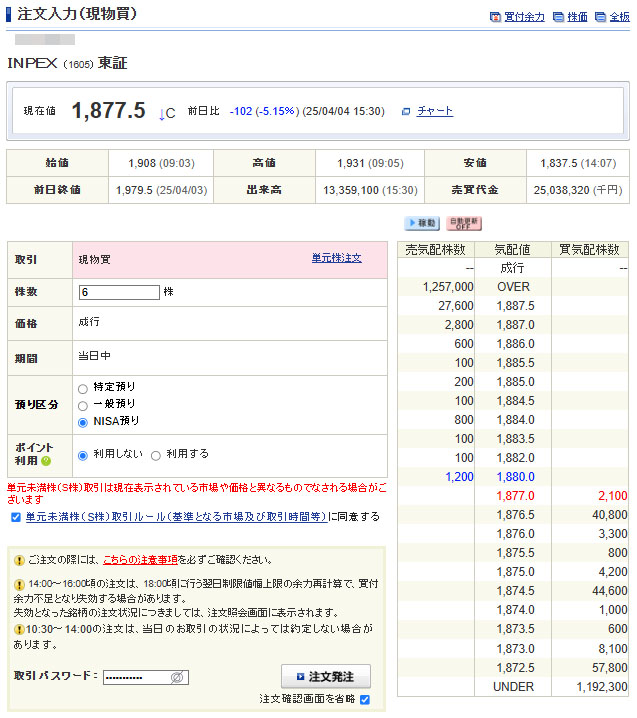This screenshot has width=637, height=718.
Task: Toggle the 自動更新 OFF auto-refresh button
Action: click(x=463, y=223)
